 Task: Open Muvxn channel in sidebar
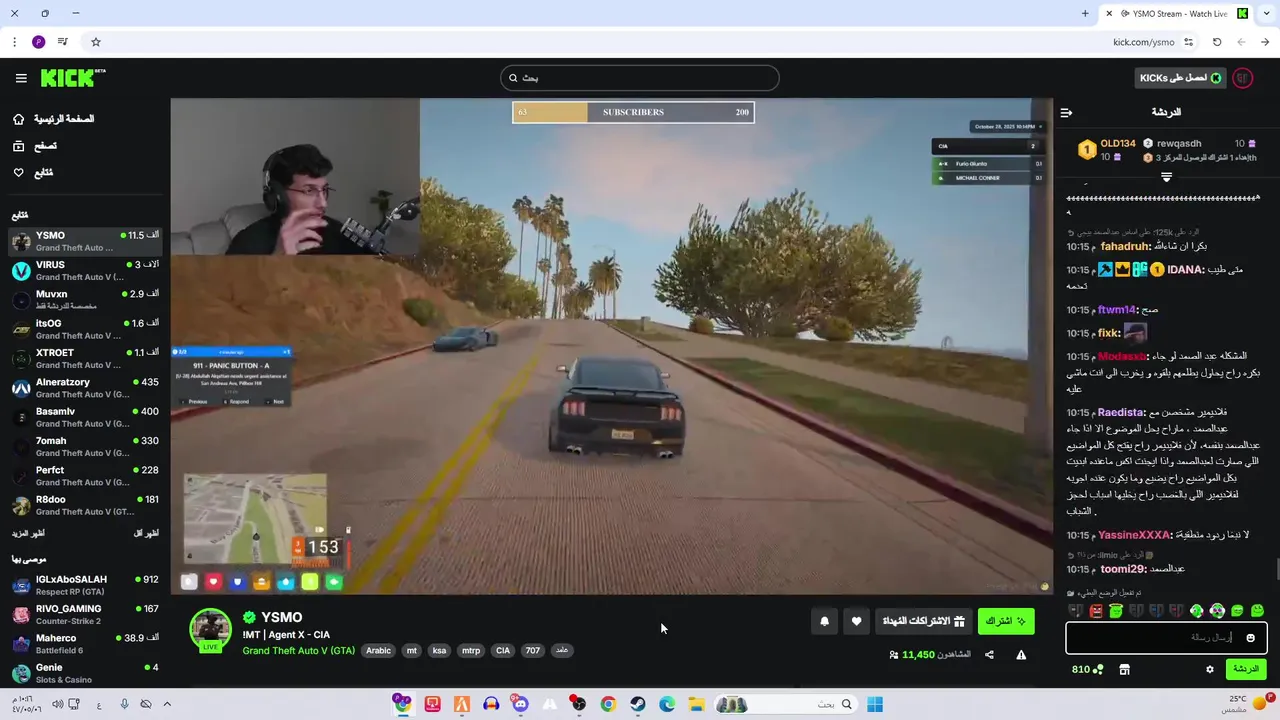tap(85, 300)
